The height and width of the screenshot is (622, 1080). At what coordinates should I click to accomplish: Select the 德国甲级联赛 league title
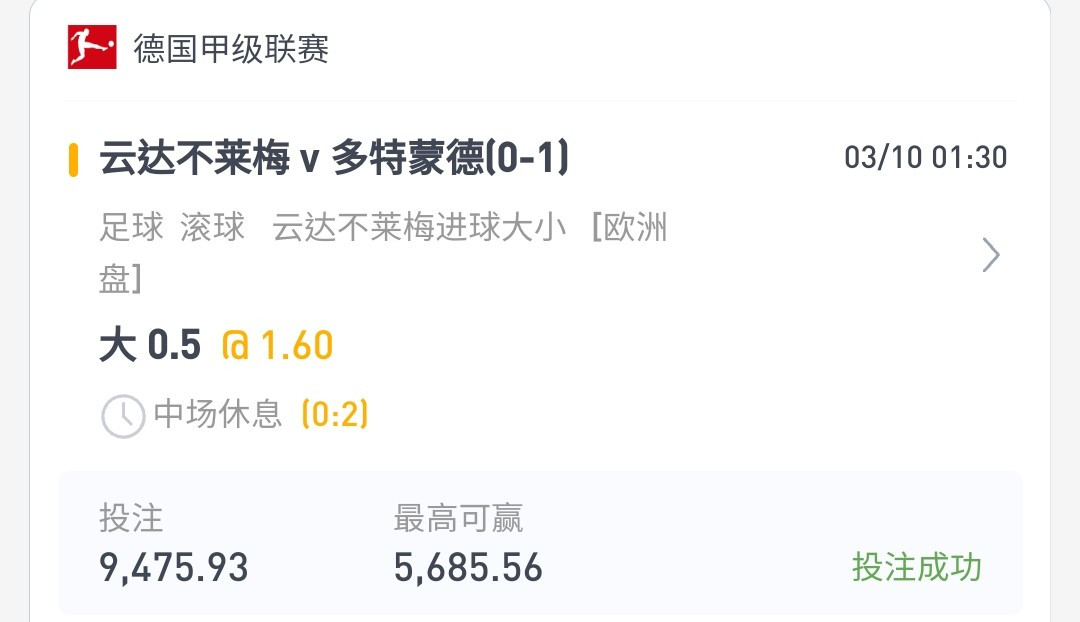coord(231,48)
